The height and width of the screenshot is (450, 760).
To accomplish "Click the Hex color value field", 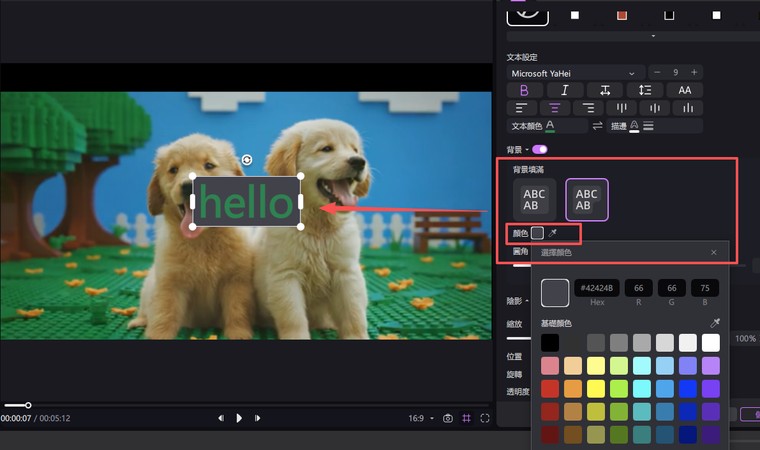I will (595, 288).
